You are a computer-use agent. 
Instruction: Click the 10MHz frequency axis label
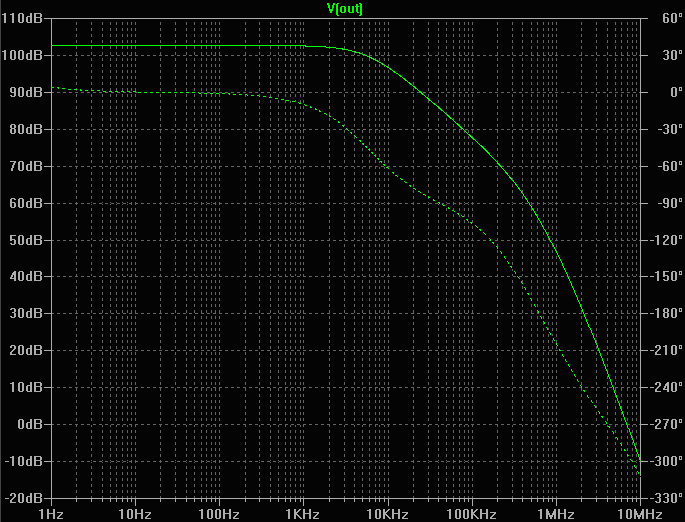click(640, 514)
